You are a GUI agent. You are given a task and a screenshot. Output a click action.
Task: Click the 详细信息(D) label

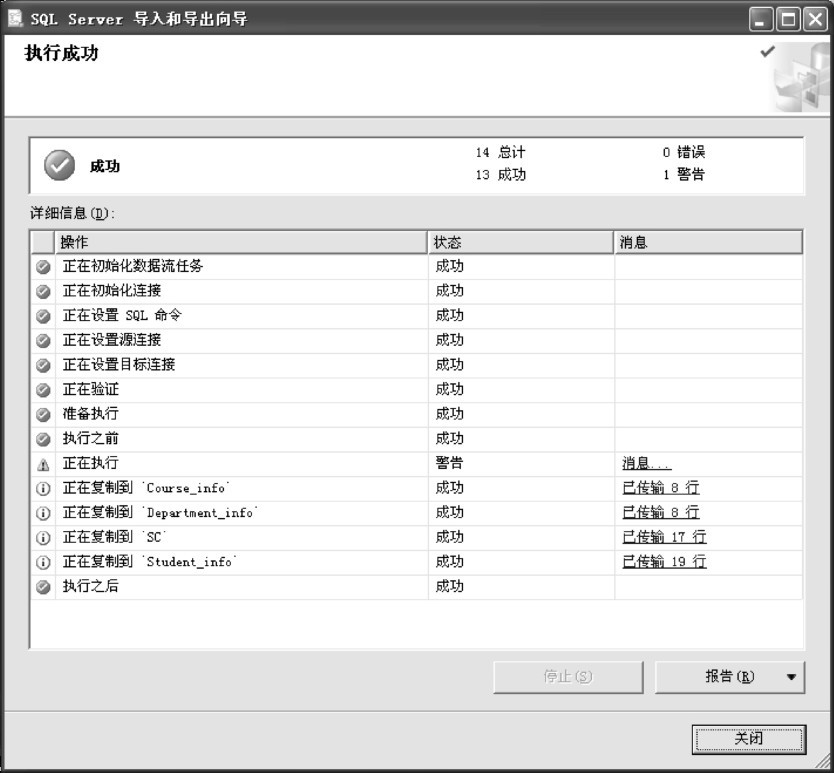[72, 214]
